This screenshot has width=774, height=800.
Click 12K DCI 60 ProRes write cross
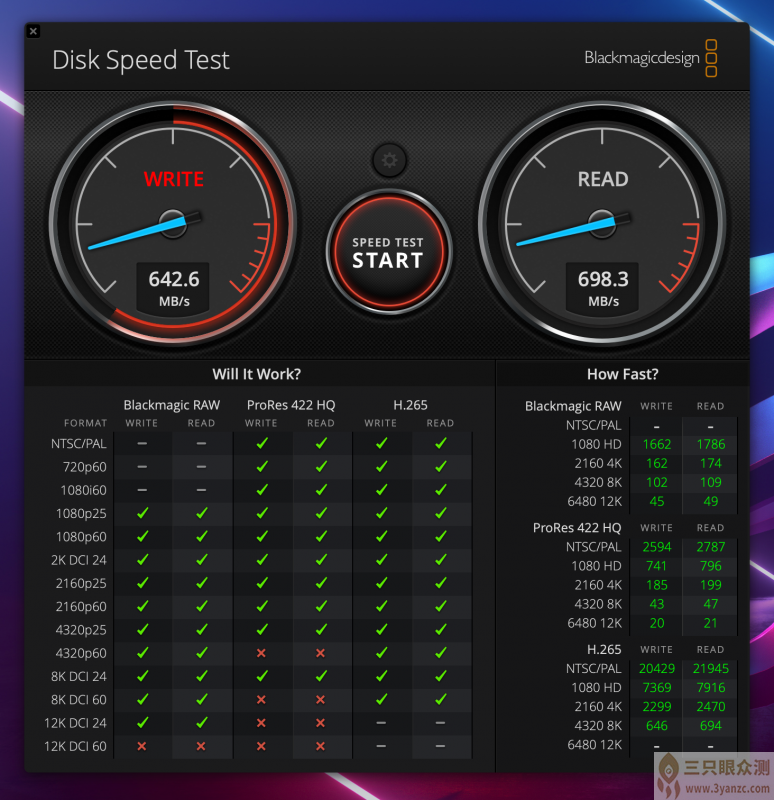tap(261, 746)
